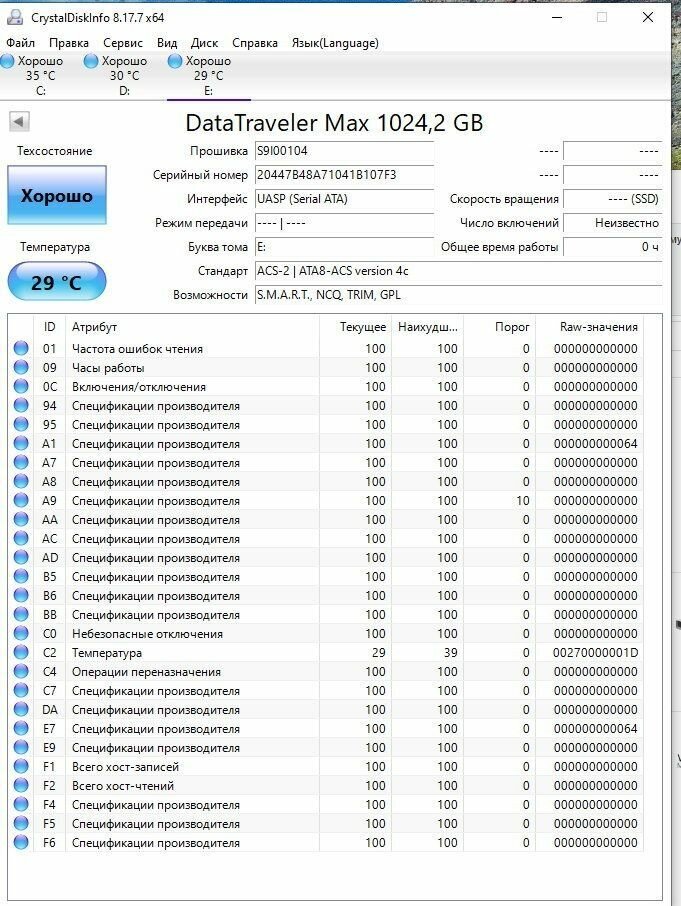Click the Возможности field with S.M.A.R.T.

pyautogui.click(x=458, y=295)
